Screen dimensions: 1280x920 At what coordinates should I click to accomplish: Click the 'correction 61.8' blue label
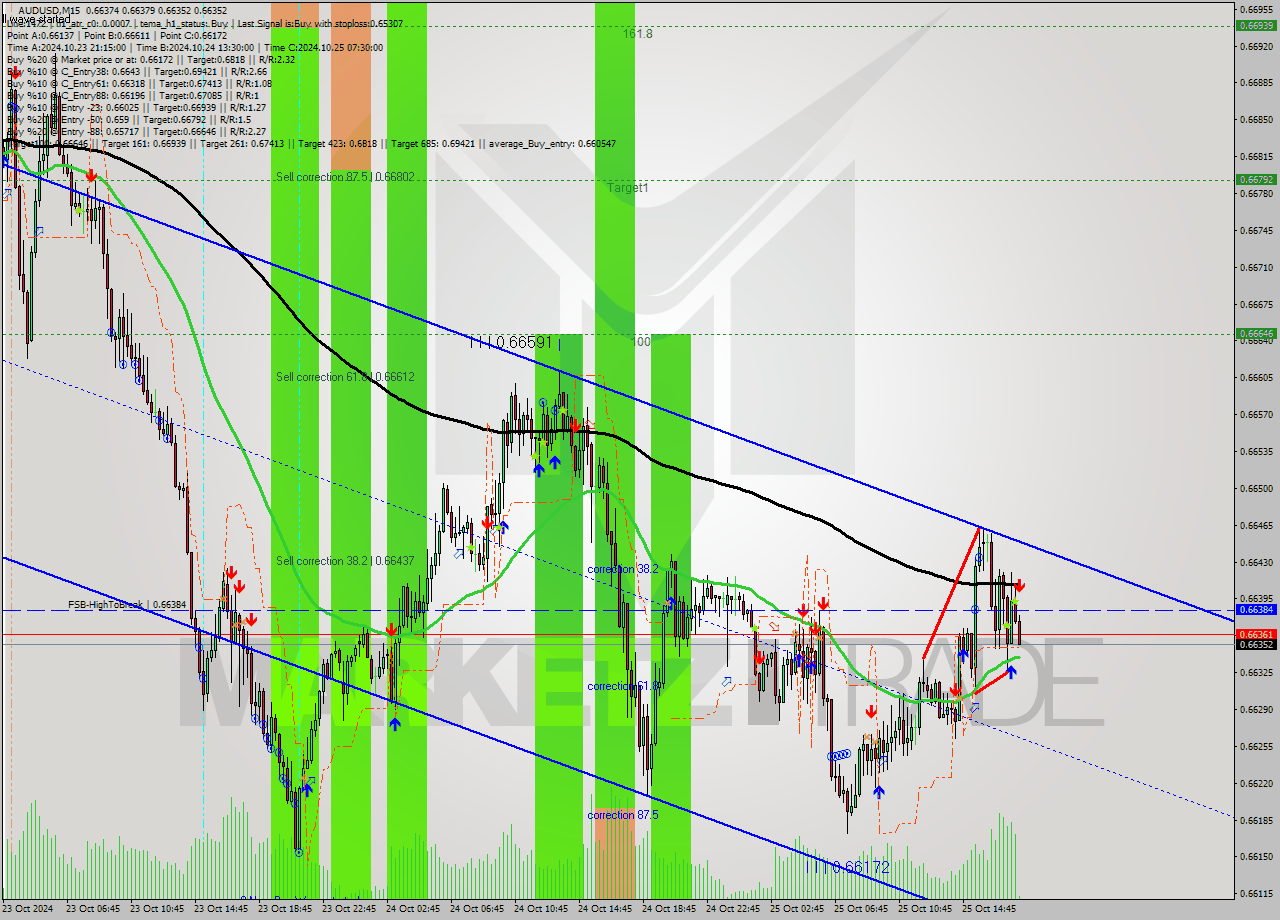(622, 686)
